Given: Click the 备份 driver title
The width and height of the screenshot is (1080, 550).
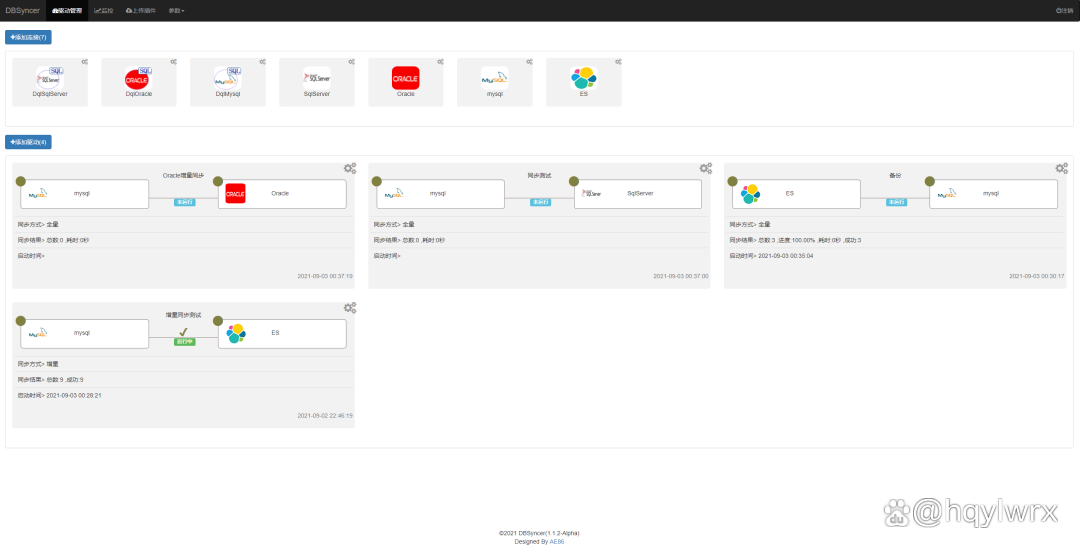Looking at the screenshot, I should 895,175.
